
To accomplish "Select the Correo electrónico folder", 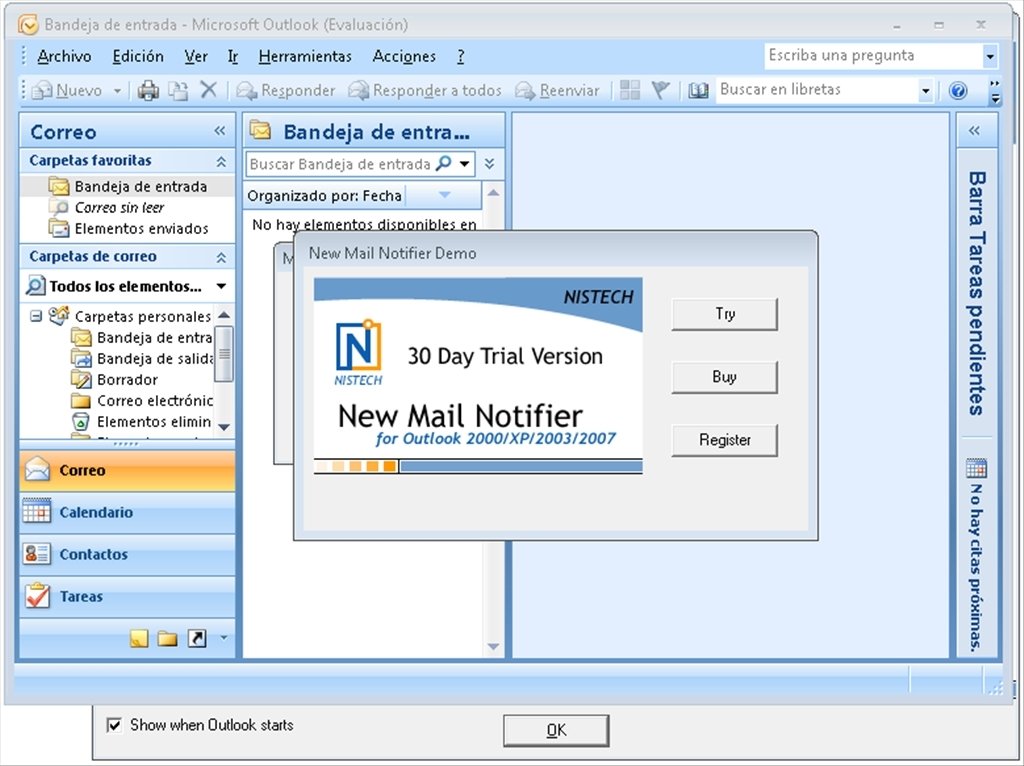I will point(142,400).
